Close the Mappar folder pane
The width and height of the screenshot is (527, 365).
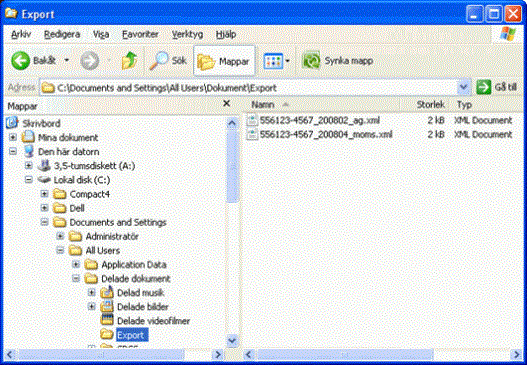227,104
